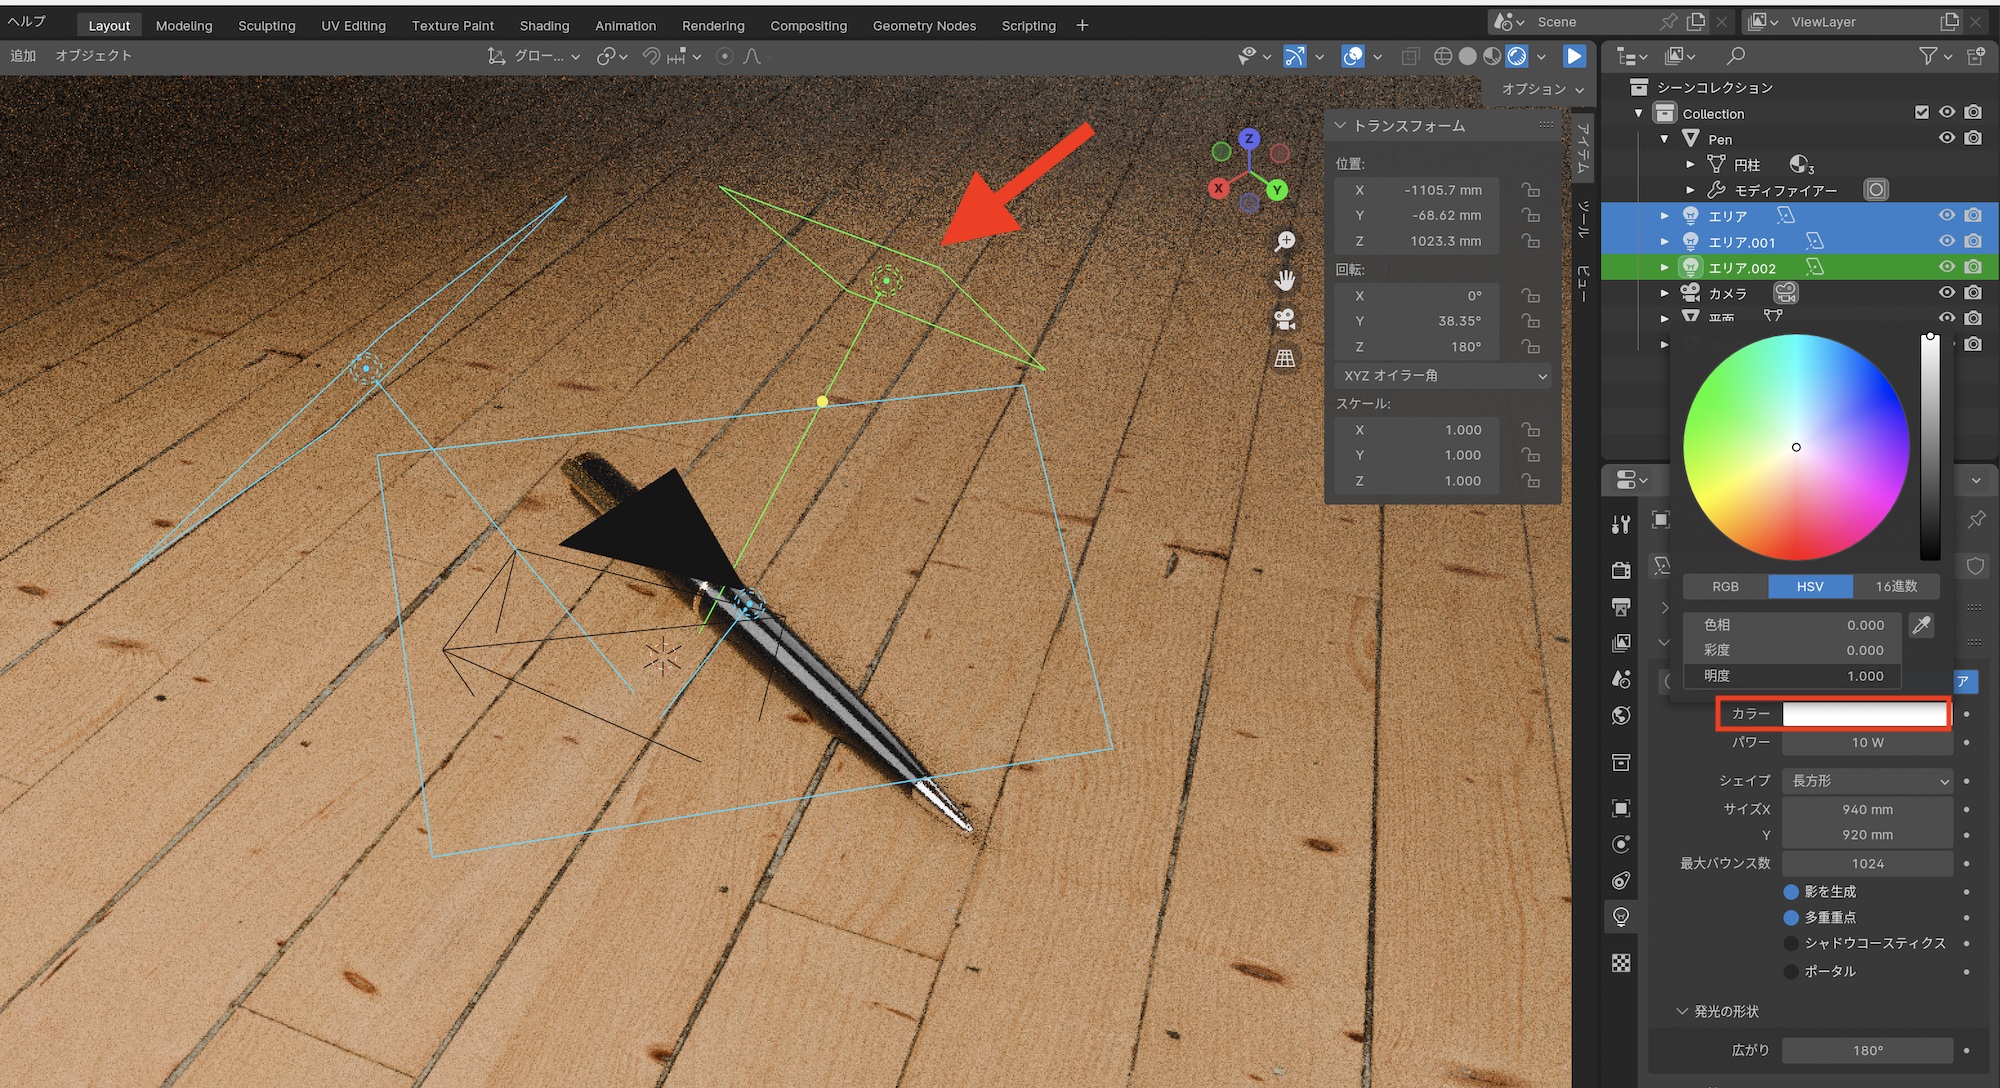Select the 16進数 hex color mode button

[x=1896, y=587]
